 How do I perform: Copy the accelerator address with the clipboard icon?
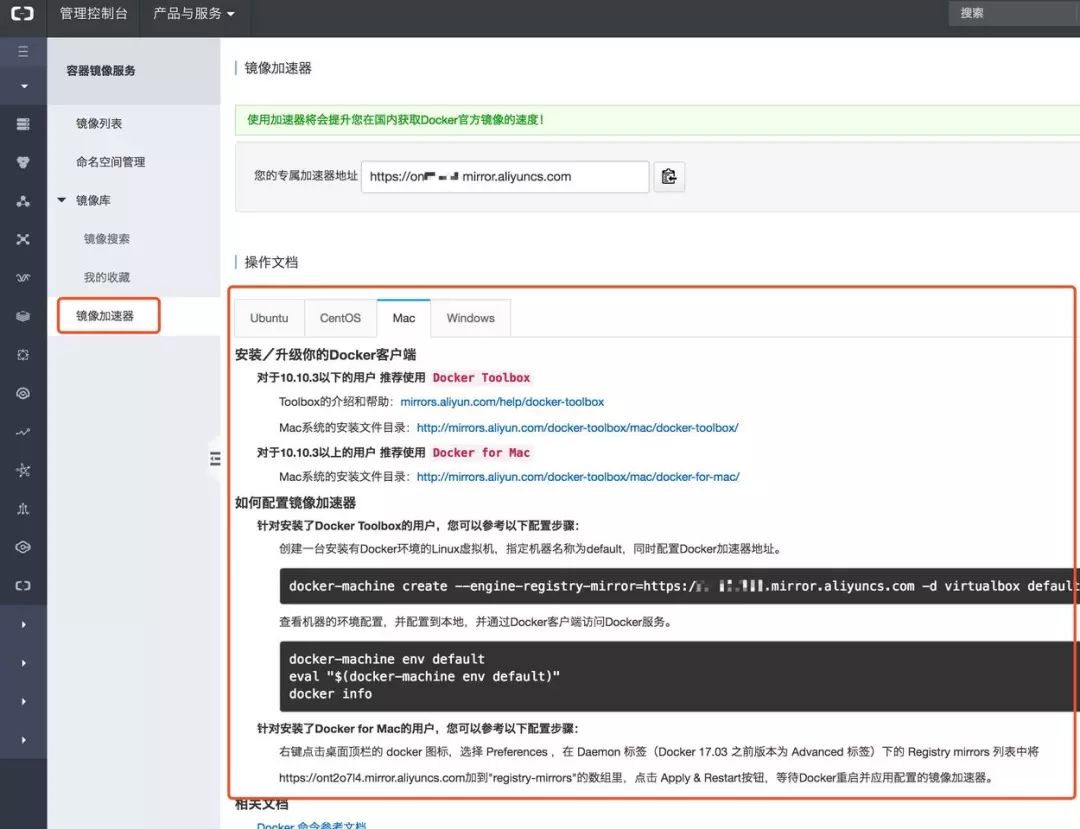[x=669, y=177]
